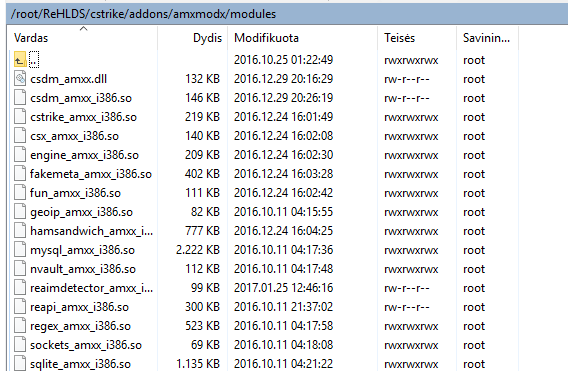Click the sort arrow above Vardas
Viewport: 568px width, 371px height.
click(x=84, y=28)
